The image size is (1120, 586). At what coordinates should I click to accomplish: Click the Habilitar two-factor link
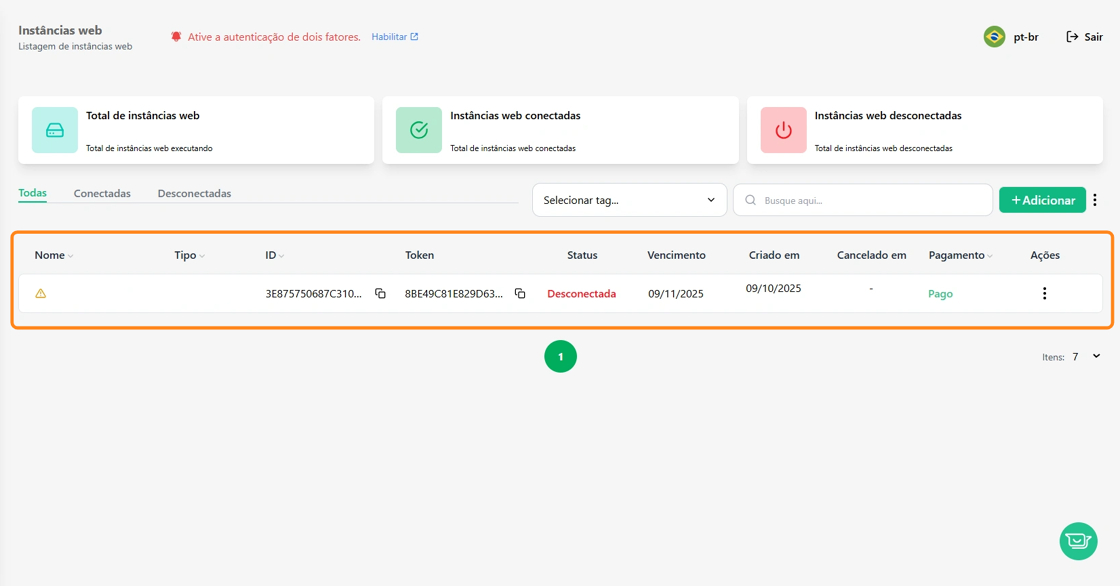394,37
